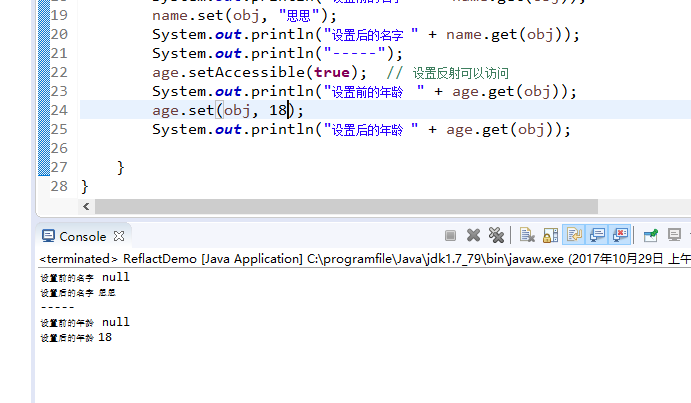Close the Console view tab
691x403 pixels.
coord(119,236)
